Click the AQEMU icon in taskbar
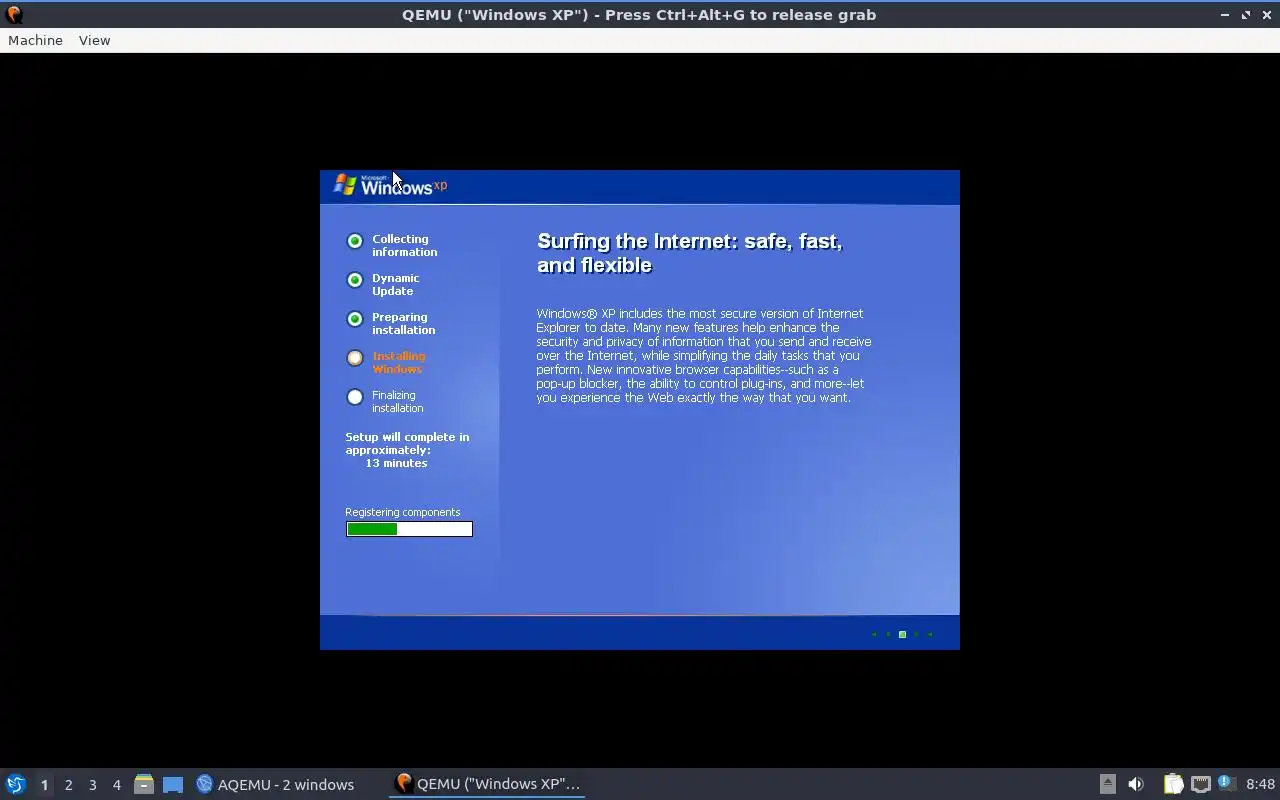The image size is (1280, 800). point(205,784)
